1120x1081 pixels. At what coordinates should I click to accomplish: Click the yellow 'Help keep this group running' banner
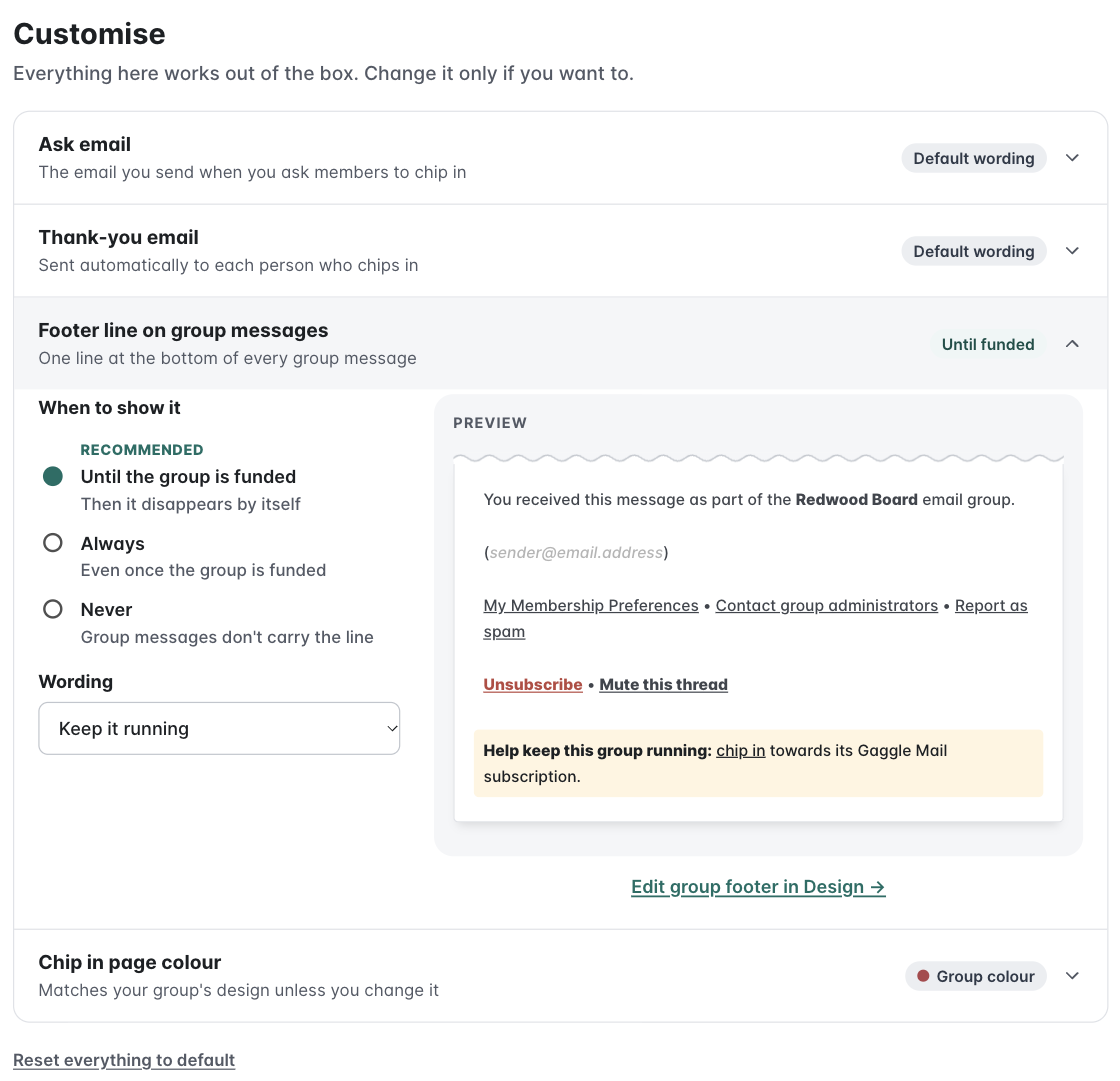[759, 763]
